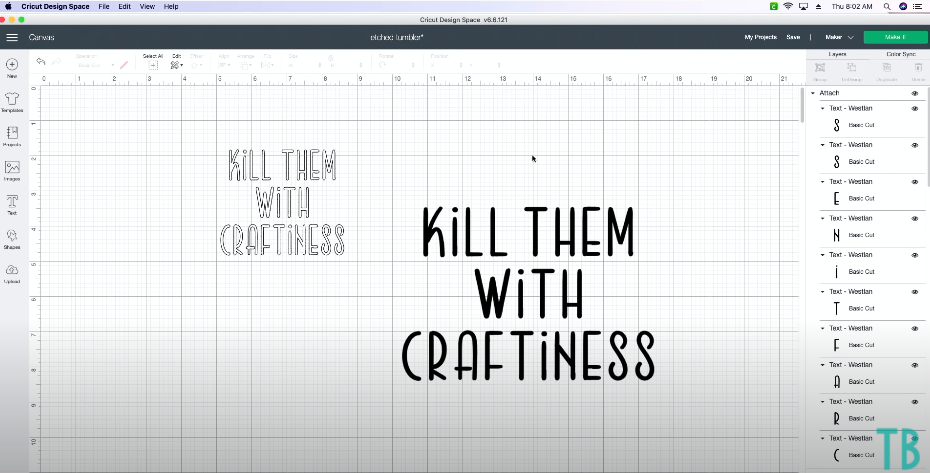This screenshot has height=473, width=930.
Task: Collapse the letter i text layer
Action: click(823, 255)
